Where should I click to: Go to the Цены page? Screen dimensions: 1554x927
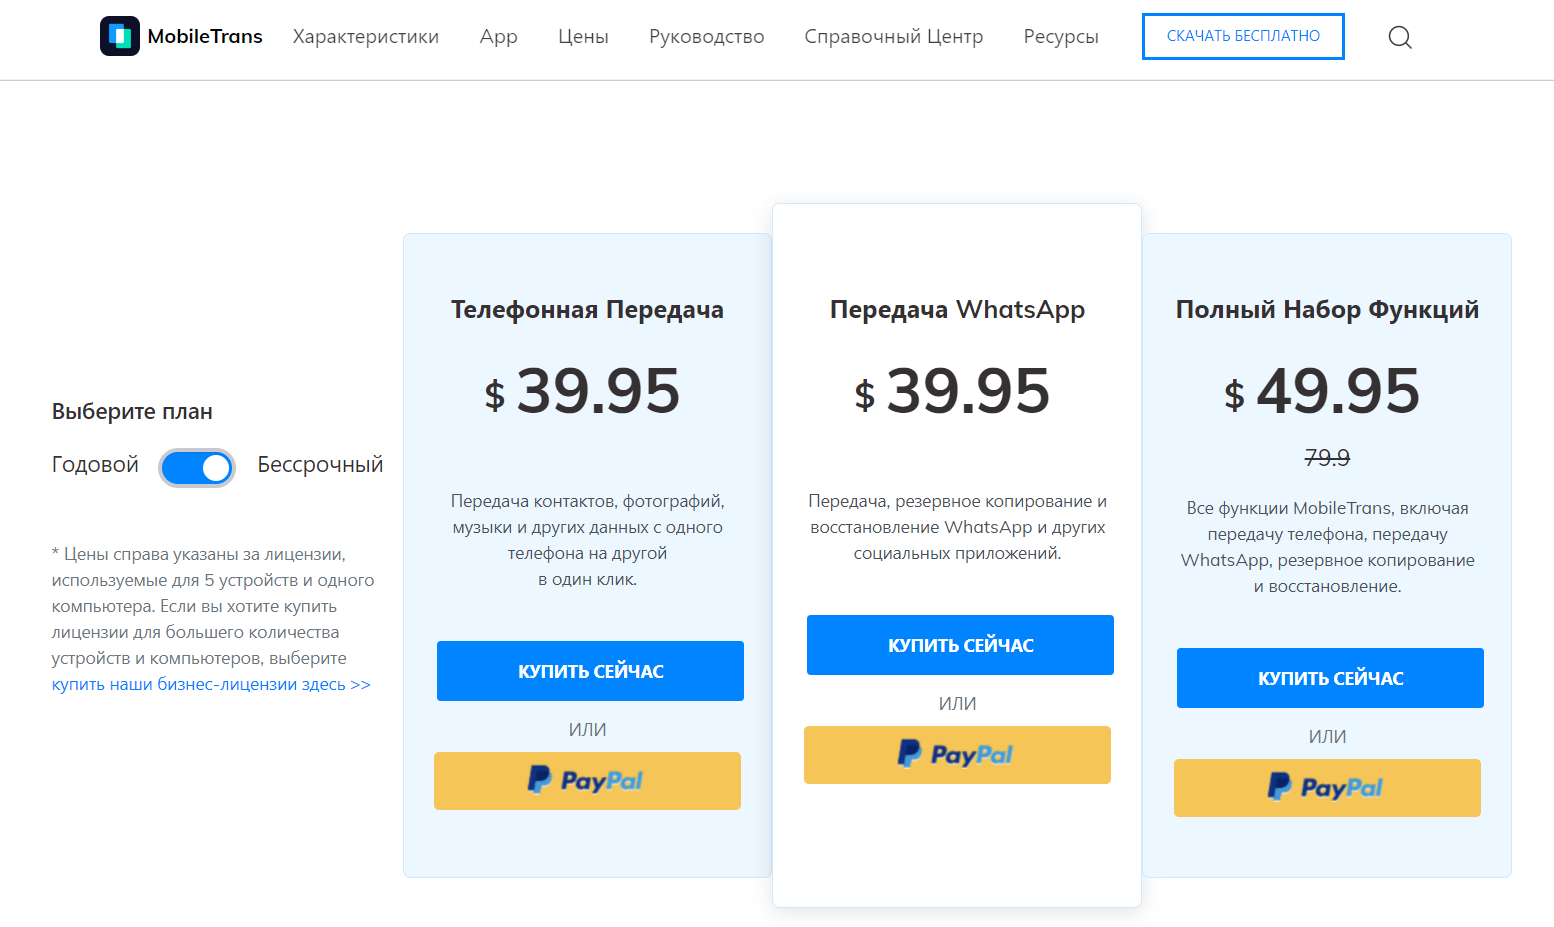pos(583,37)
